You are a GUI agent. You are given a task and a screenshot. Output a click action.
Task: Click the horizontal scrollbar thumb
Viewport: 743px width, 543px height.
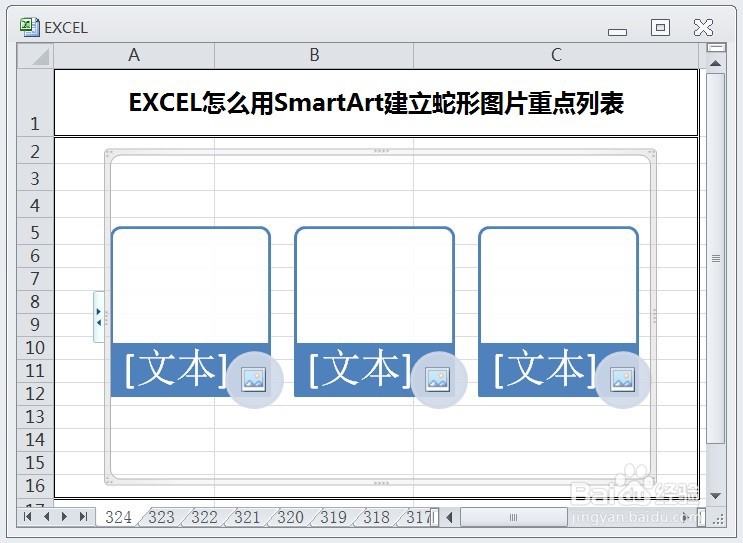click(x=514, y=517)
